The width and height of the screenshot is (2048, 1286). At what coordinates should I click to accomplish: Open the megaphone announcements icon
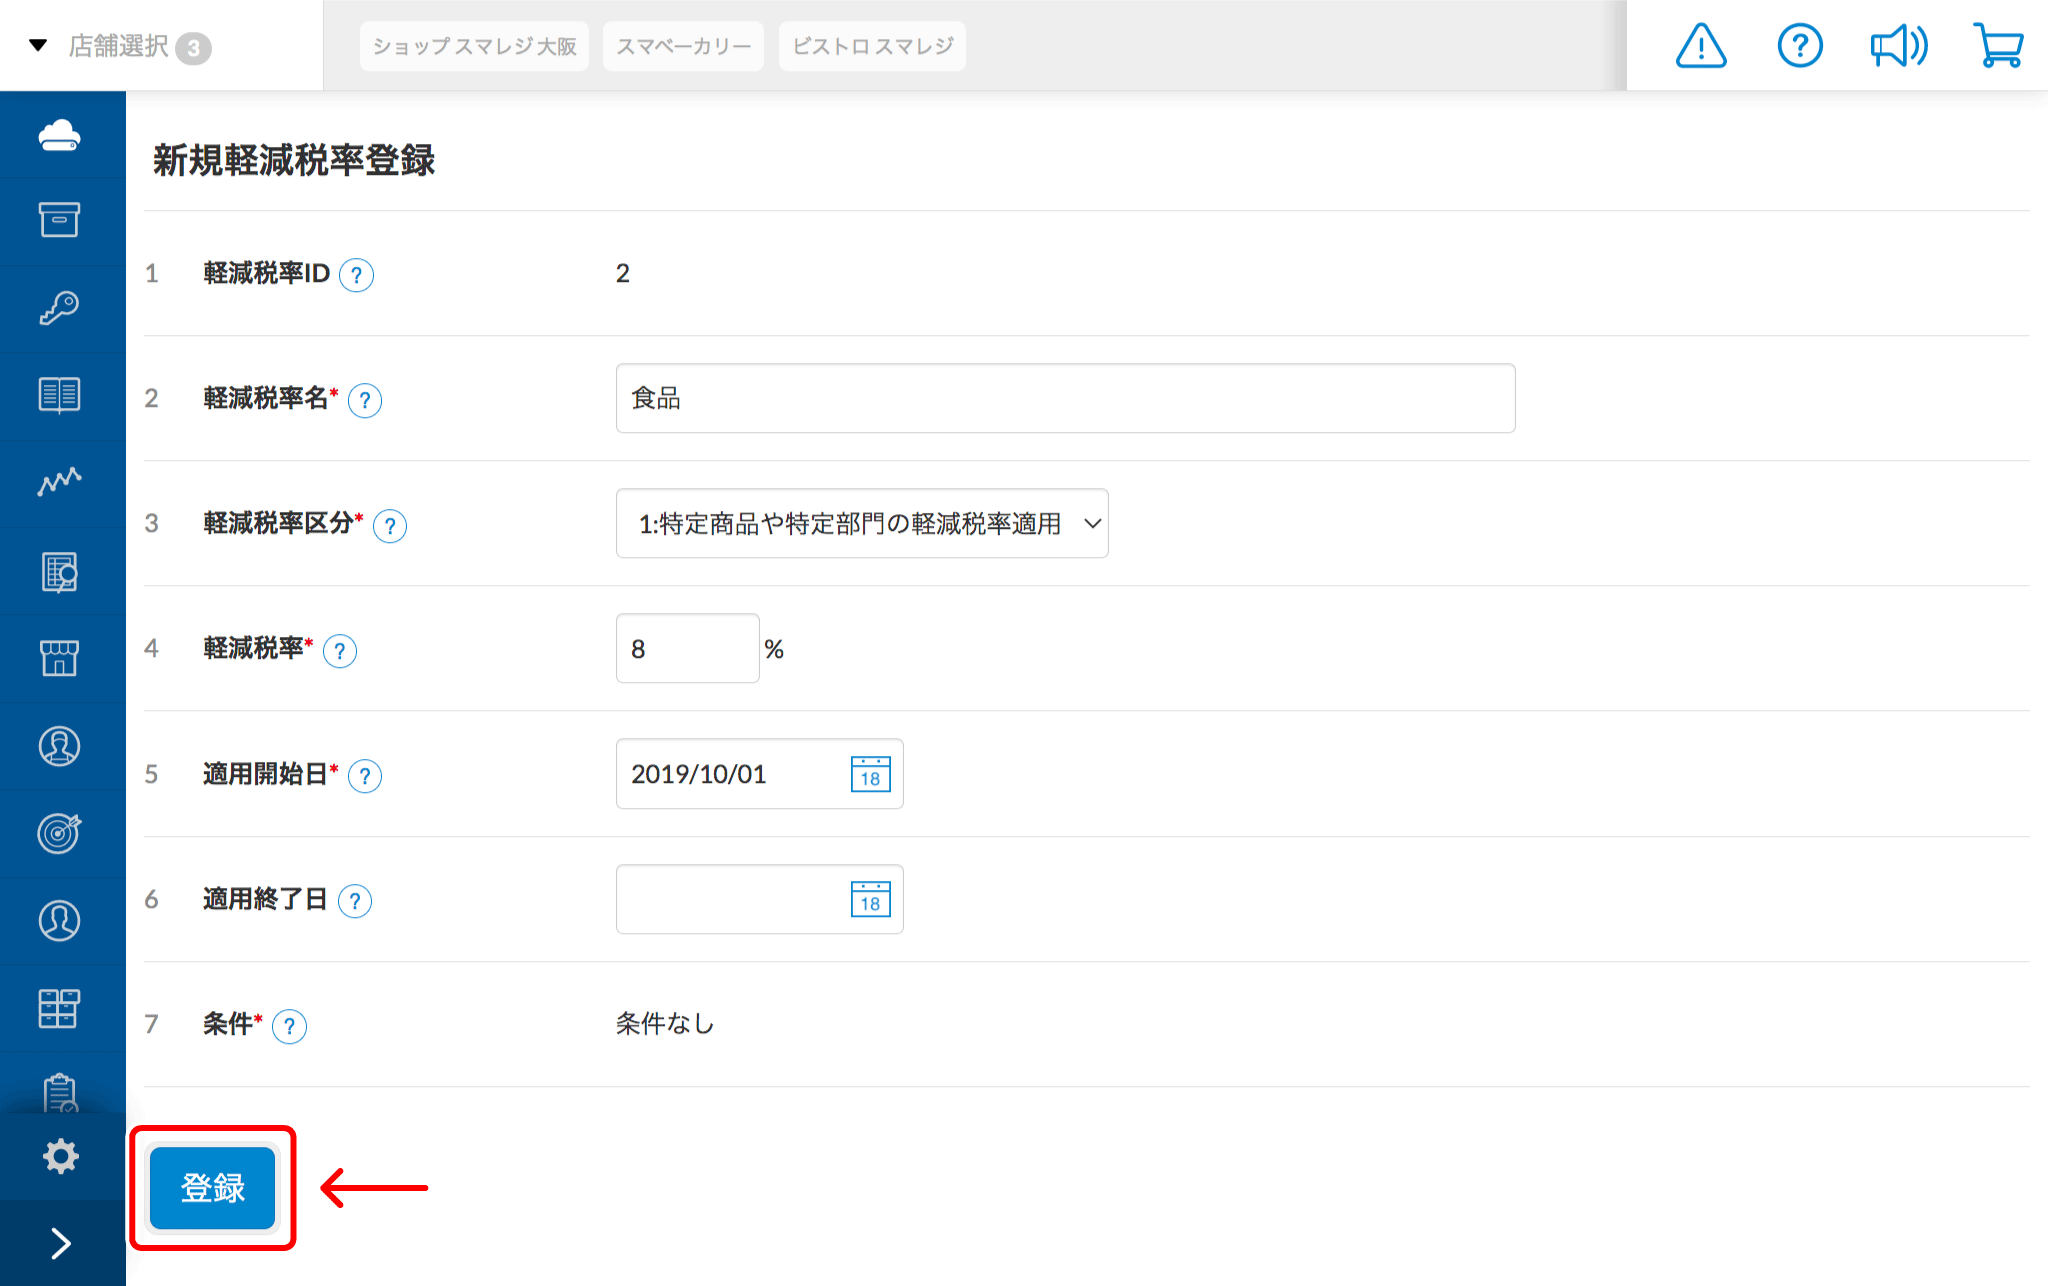tap(1899, 46)
